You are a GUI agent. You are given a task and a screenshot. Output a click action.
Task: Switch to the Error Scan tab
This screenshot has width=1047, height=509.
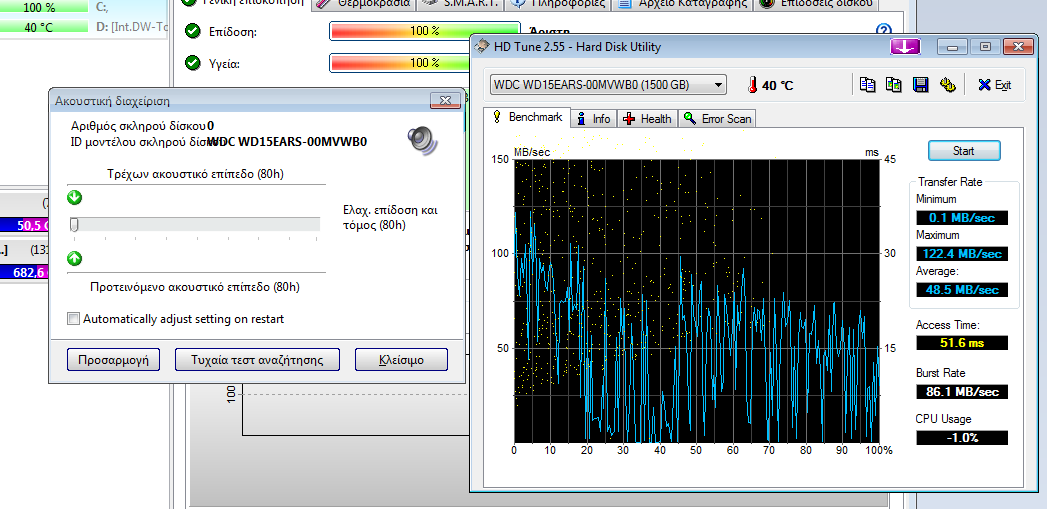tap(717, 119)
